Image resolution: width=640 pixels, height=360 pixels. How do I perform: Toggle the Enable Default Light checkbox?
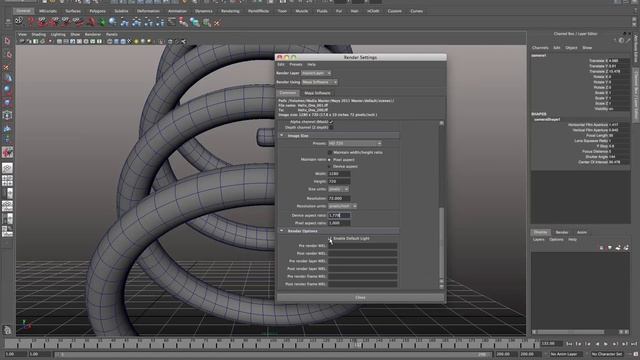[x=330, y=238]
